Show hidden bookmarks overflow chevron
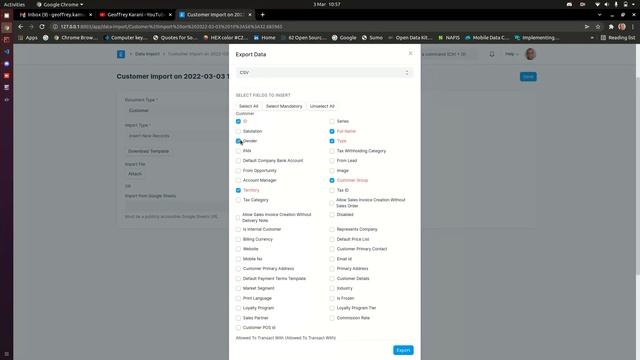This screenshot has height=360, width=640. 592,38
